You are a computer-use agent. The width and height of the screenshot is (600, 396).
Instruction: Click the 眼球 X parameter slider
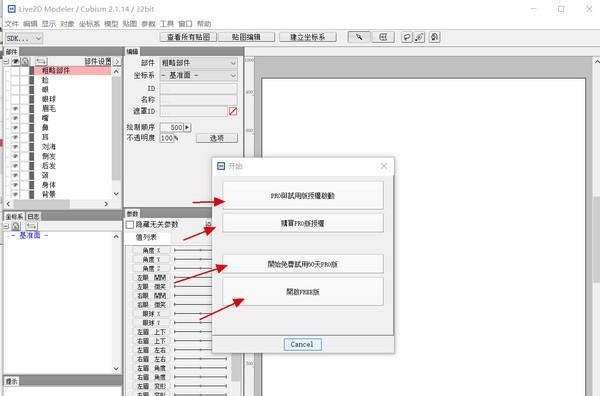click(193, 314)
